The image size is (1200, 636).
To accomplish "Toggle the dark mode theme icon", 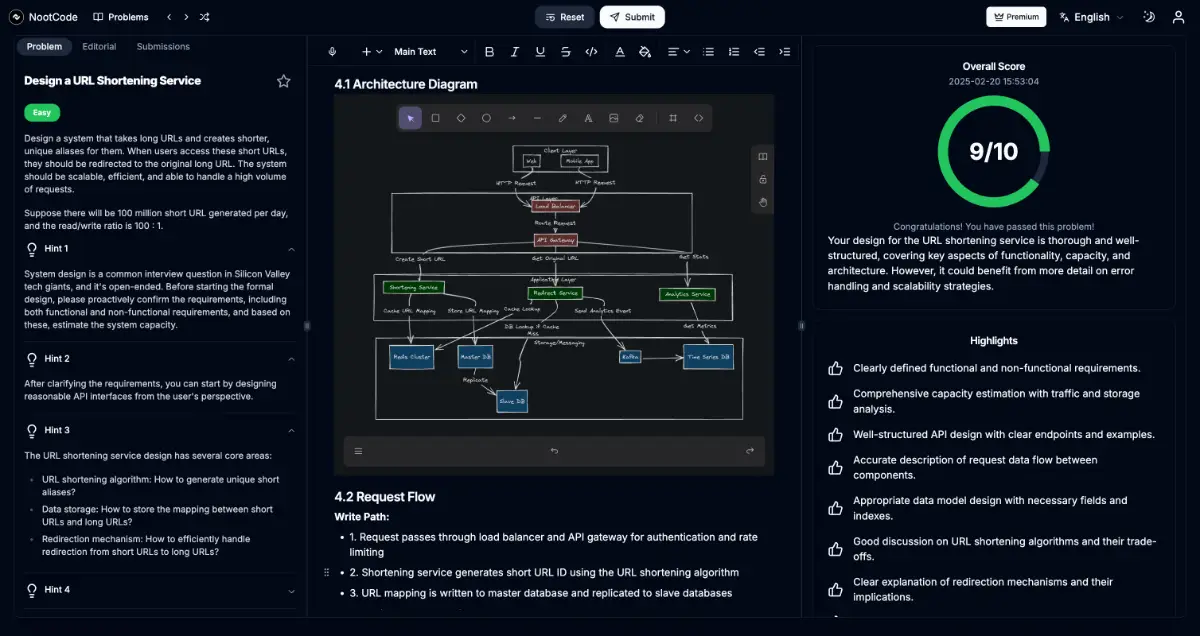I will tap(1149, 17).
